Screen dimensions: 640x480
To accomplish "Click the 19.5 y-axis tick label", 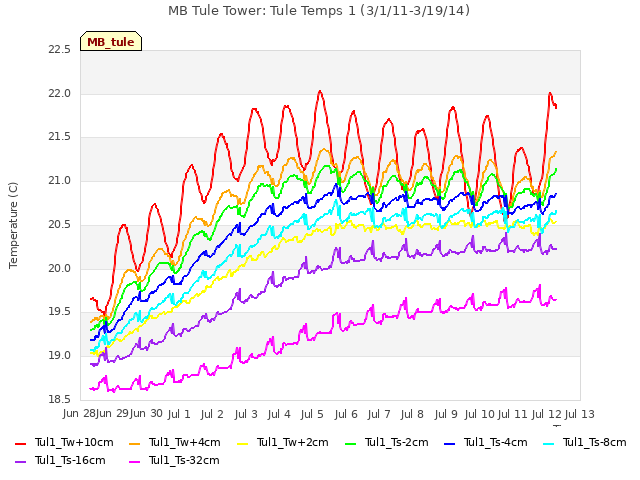I will click(x=59, y=312).
